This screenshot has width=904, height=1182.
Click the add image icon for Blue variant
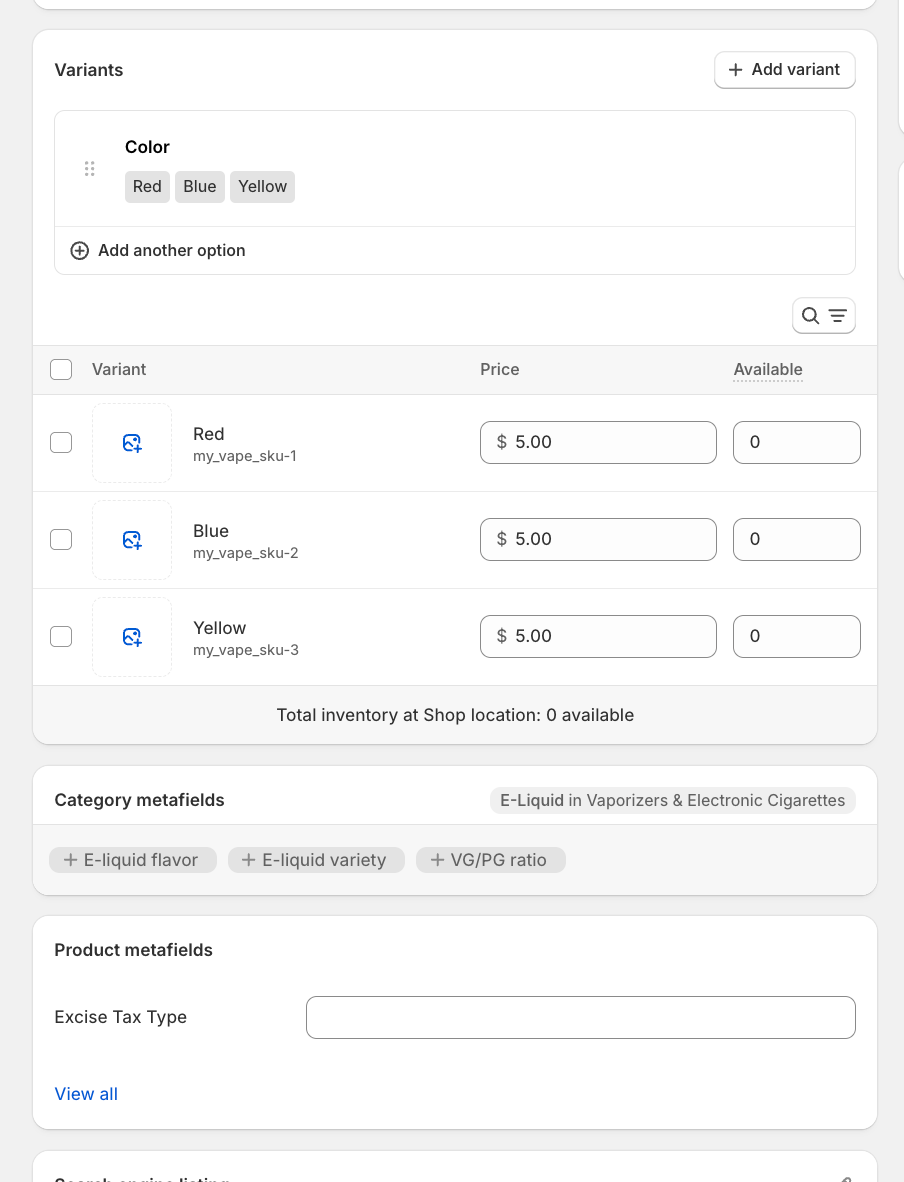(132, 540)
